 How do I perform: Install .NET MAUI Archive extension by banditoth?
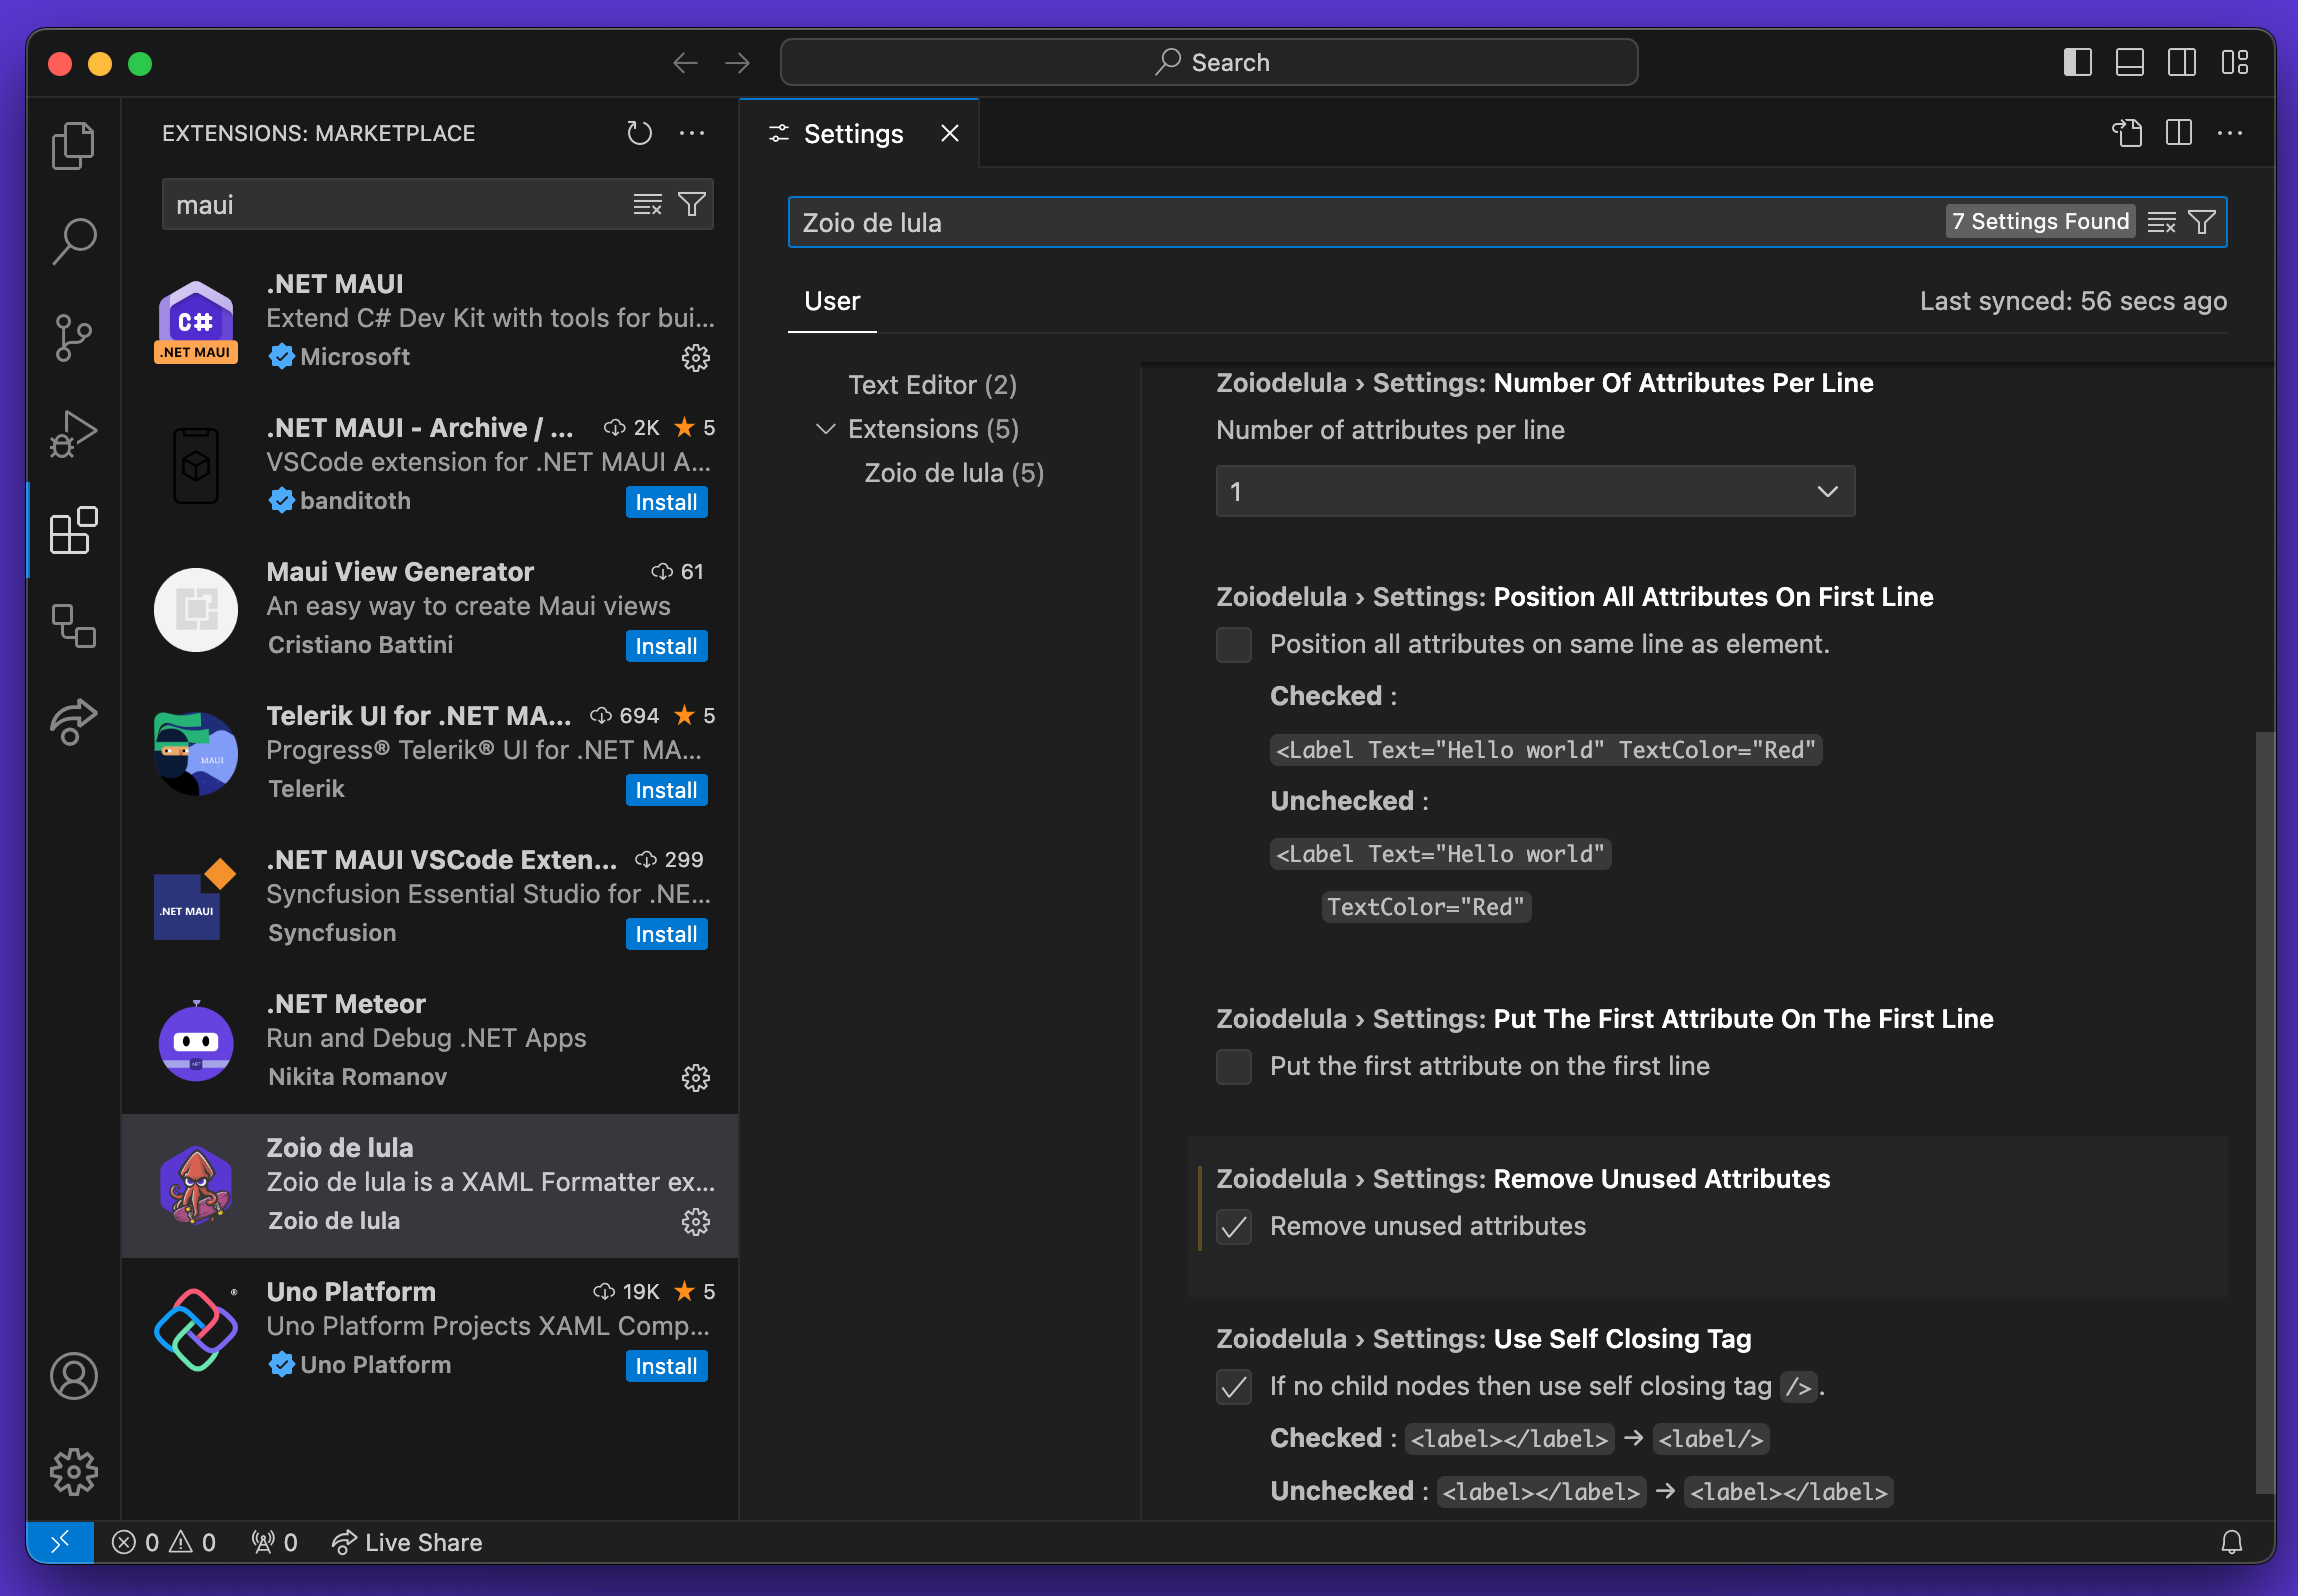(666, 502)
